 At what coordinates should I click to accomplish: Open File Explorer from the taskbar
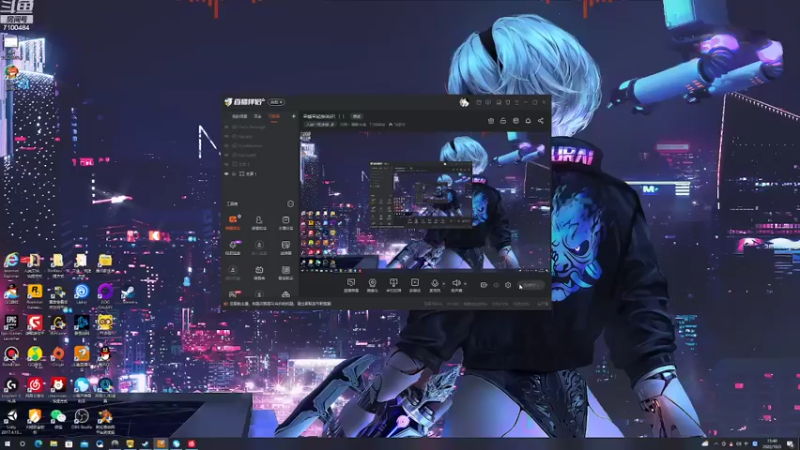(54, 444)
